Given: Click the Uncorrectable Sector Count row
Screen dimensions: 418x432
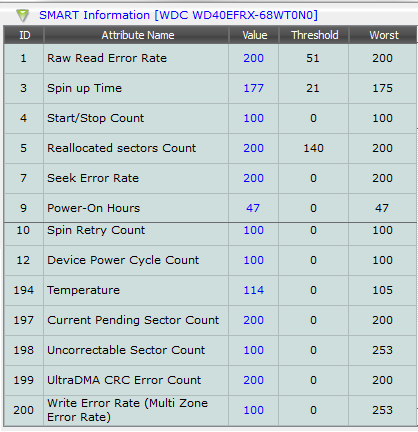Looking at the screenshot, I should pos(210,350).
